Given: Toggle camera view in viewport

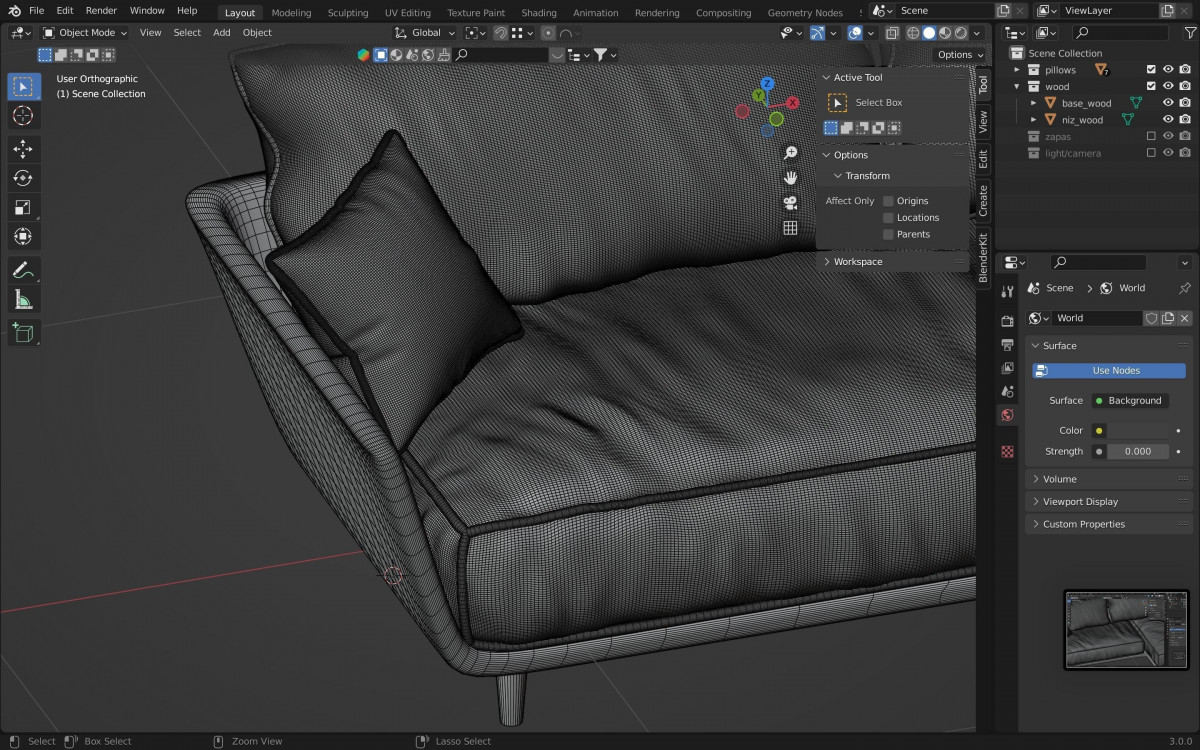Looking at the screenshot, I should (x=790, y=203).
